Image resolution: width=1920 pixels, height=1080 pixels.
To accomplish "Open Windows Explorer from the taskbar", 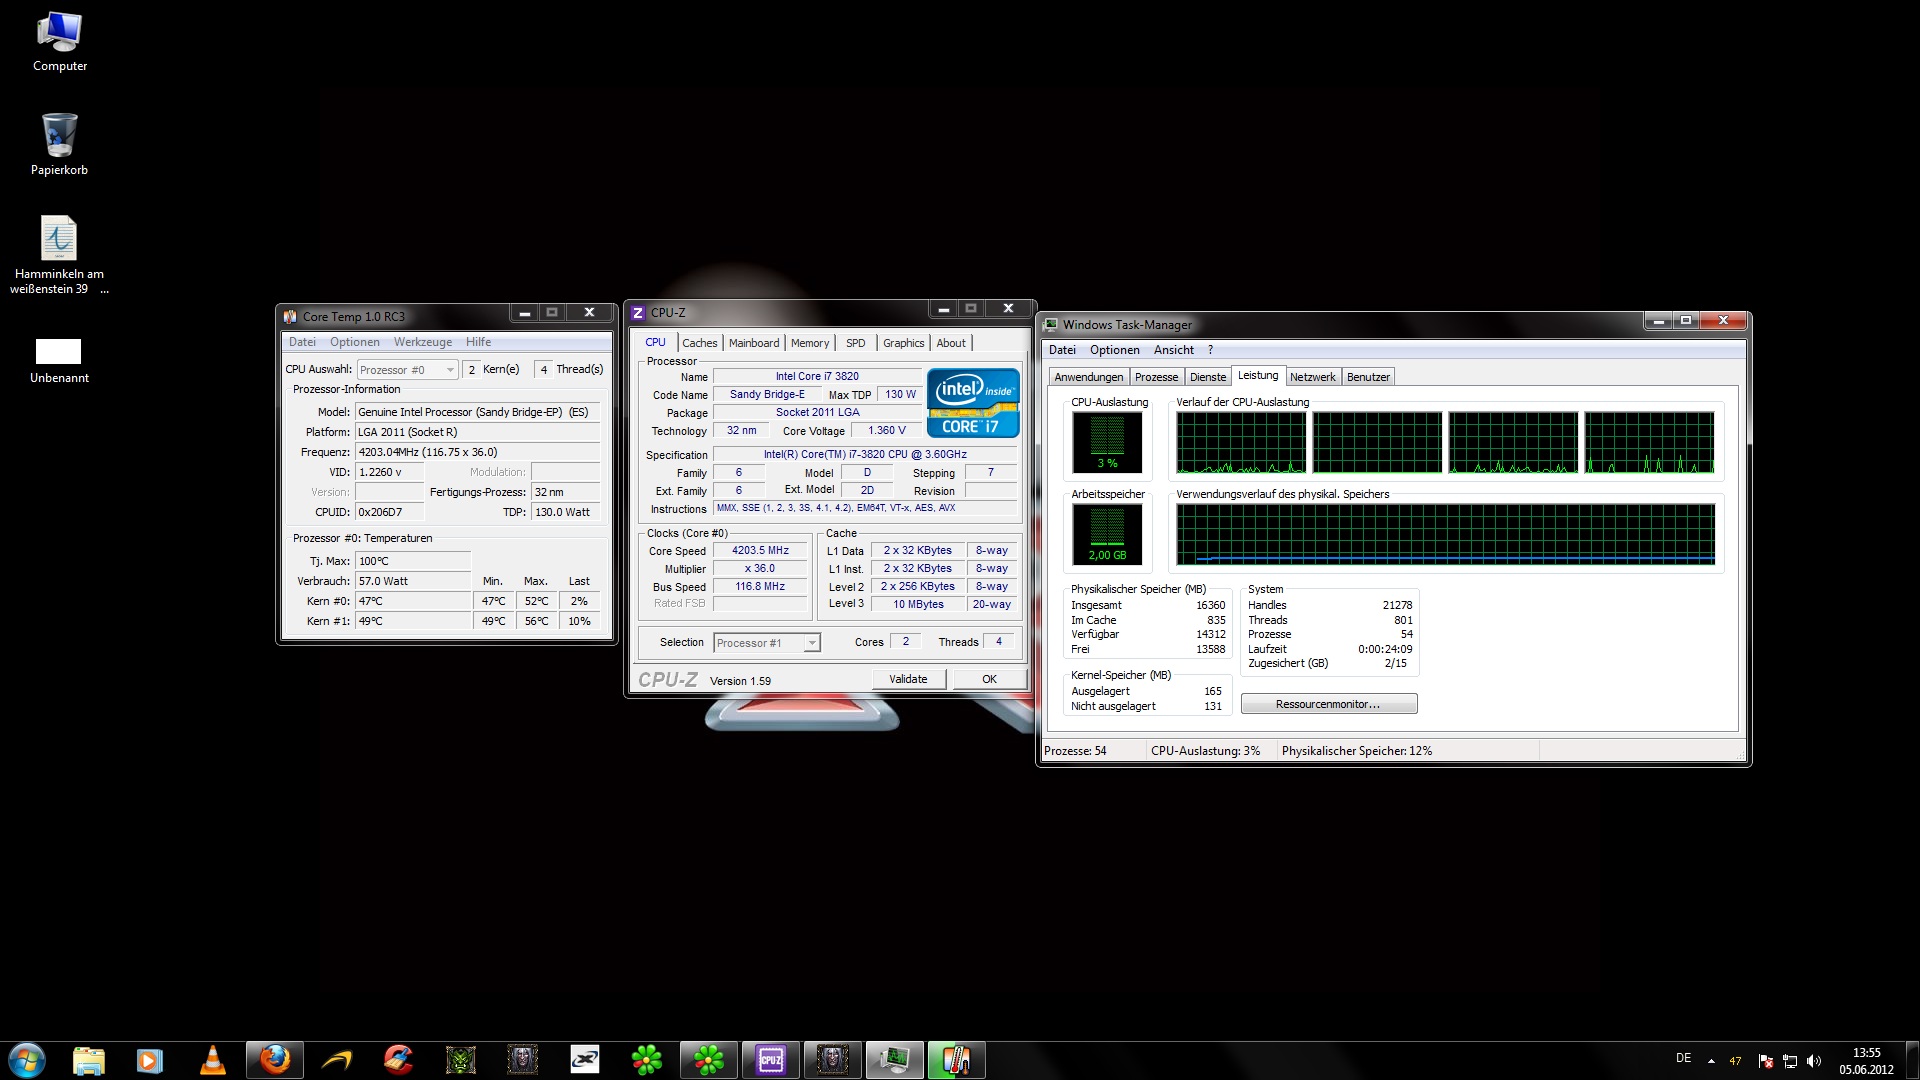I will tap(89, 1060).
